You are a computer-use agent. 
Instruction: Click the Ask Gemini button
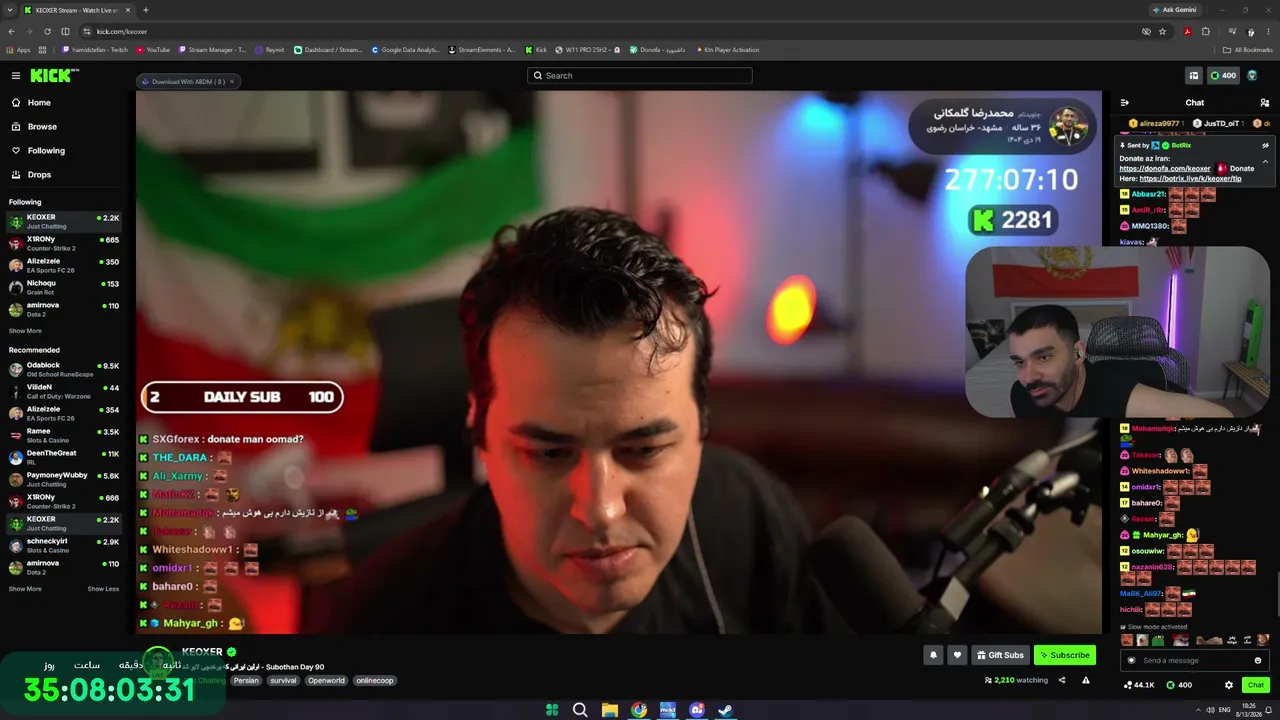pos(1175,10)
